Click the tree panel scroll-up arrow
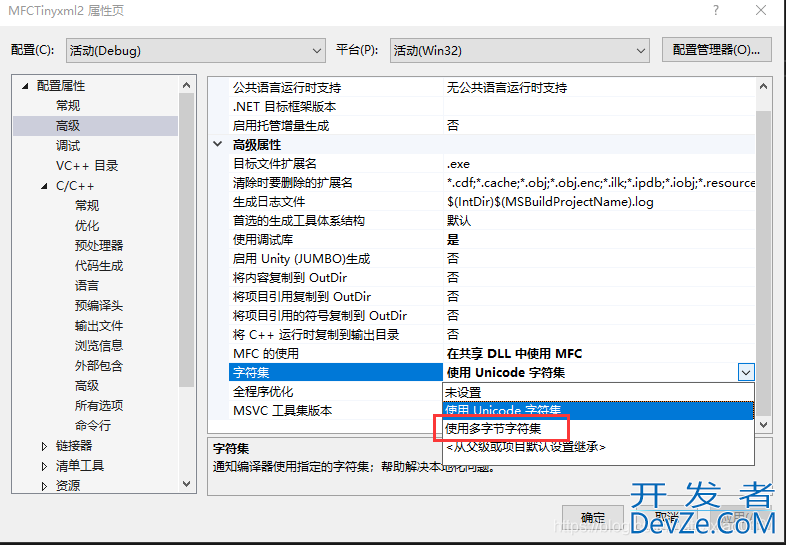Viewport: 786px width, 545px height. 186,86
